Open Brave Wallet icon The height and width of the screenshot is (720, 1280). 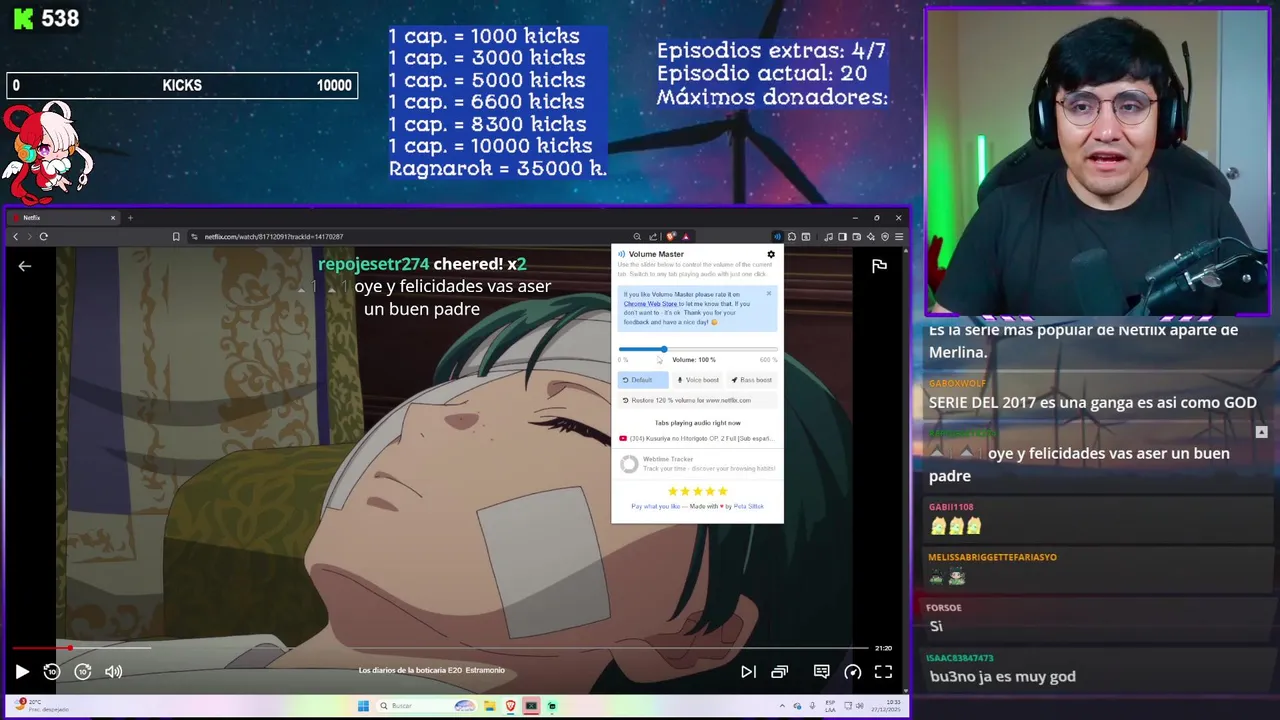point(857,237)
